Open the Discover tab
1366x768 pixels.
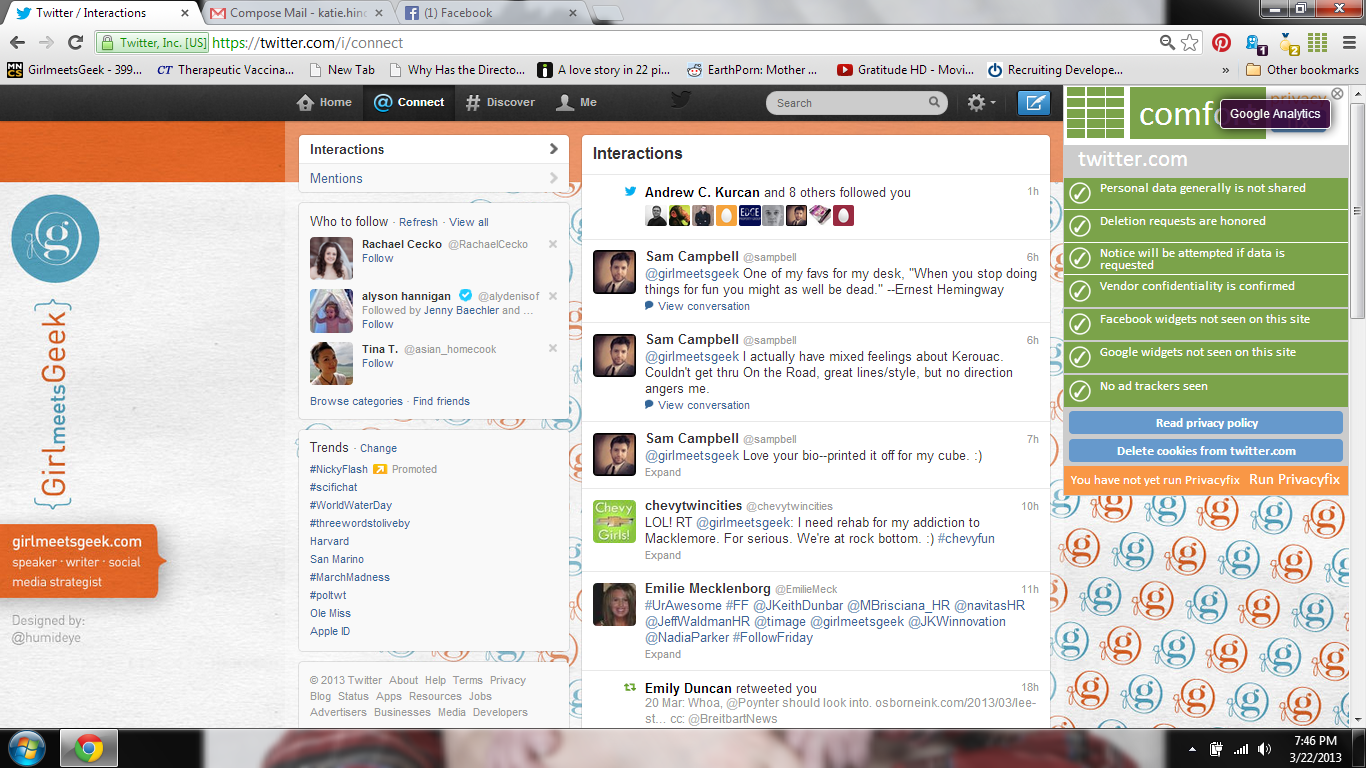(x=500, y=102)
